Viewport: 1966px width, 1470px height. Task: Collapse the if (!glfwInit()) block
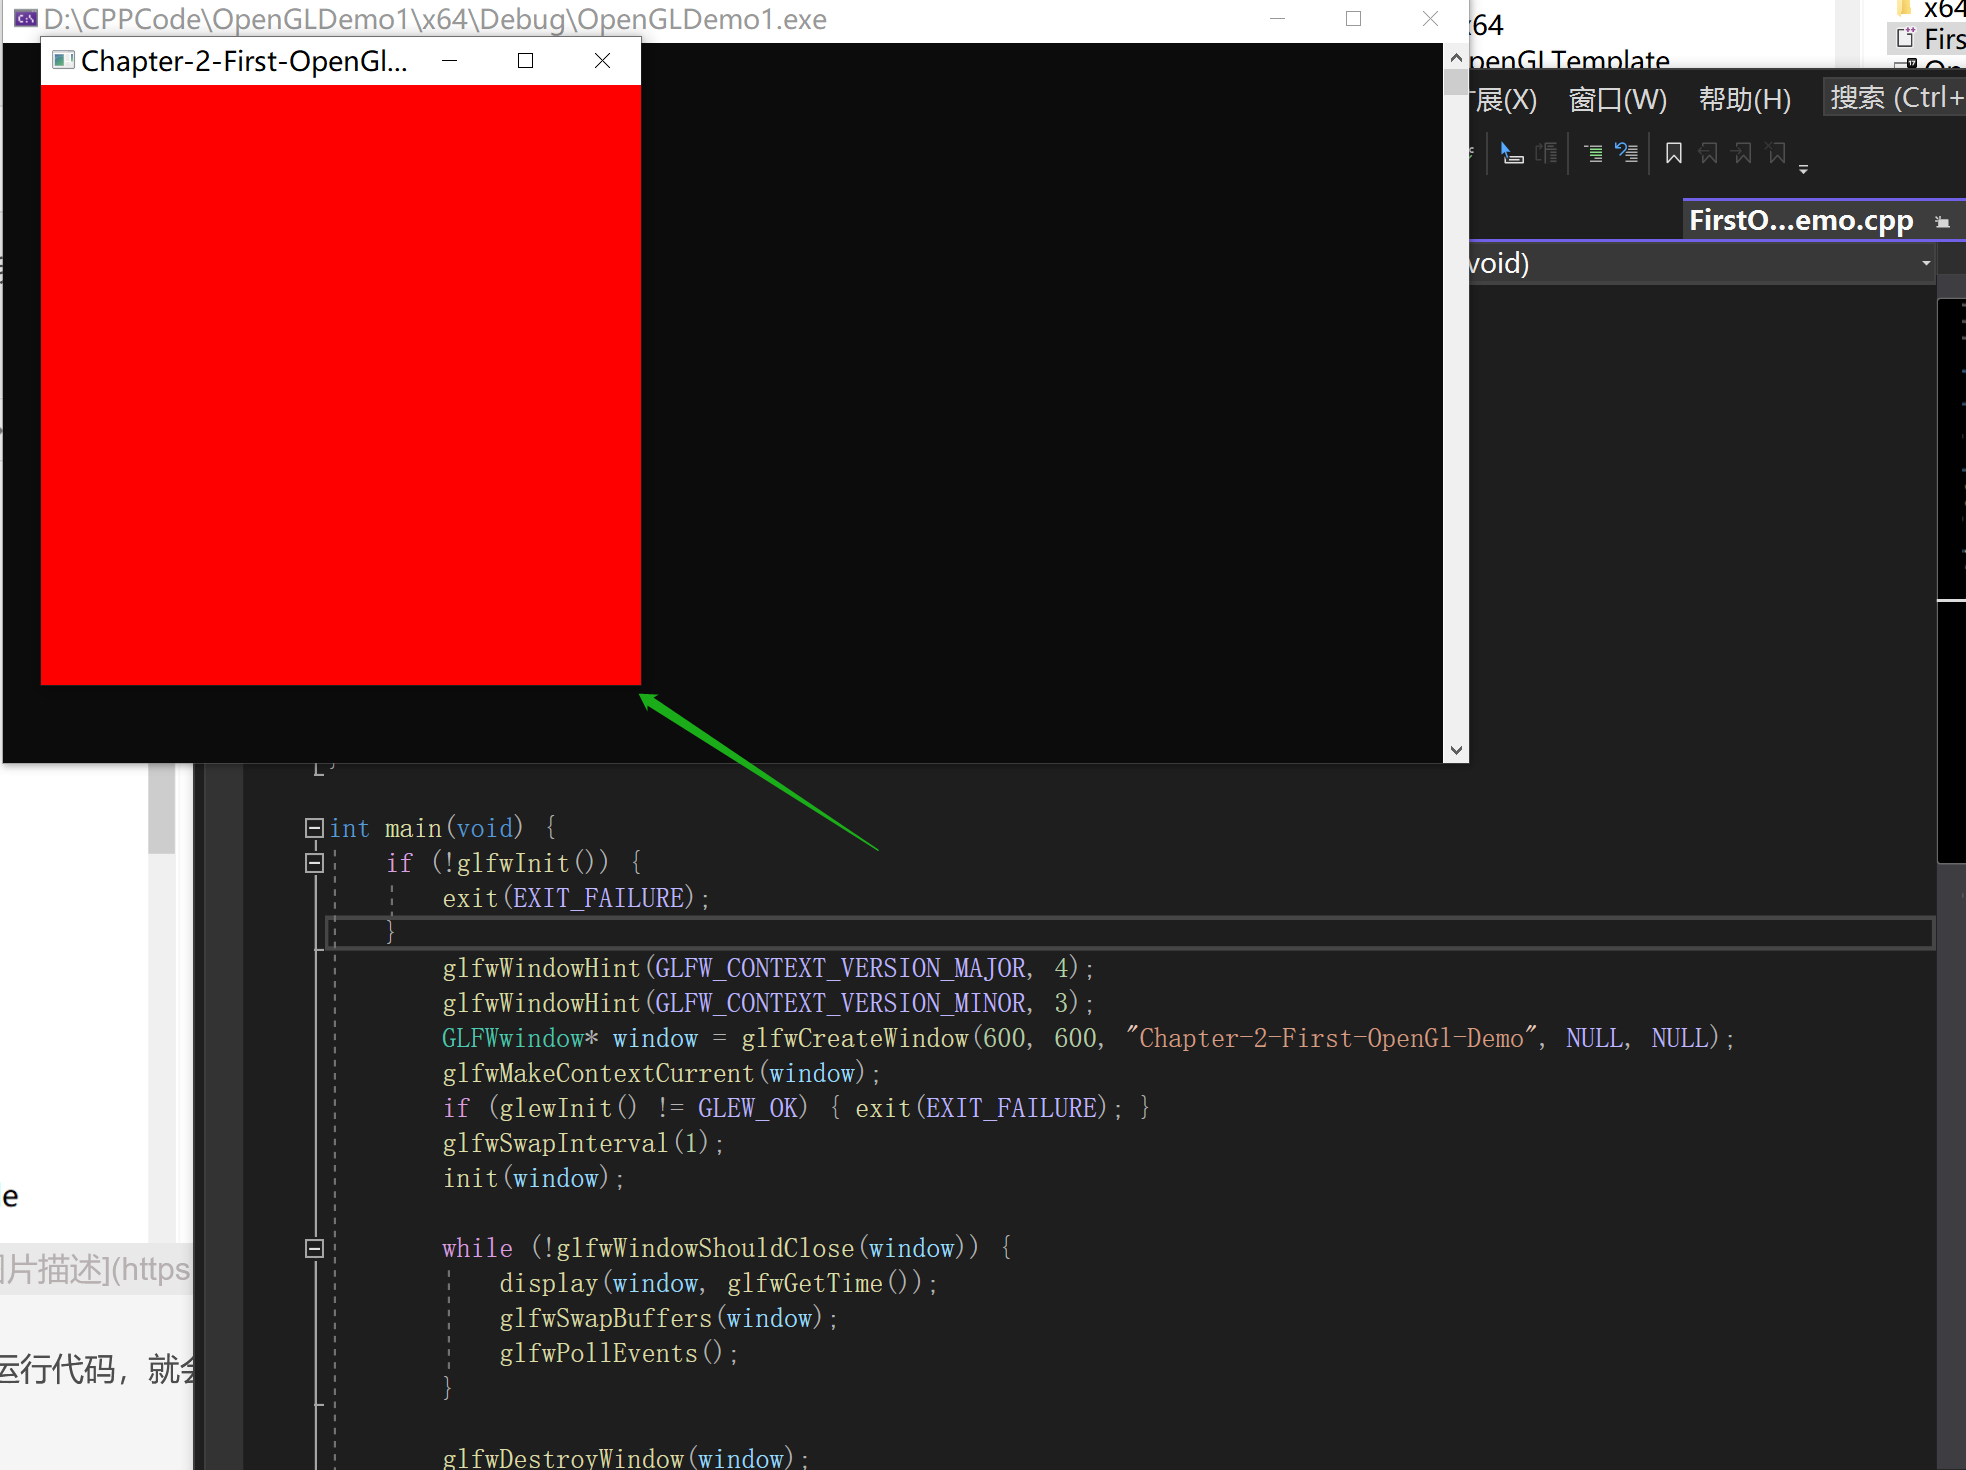tap(314, 863)
